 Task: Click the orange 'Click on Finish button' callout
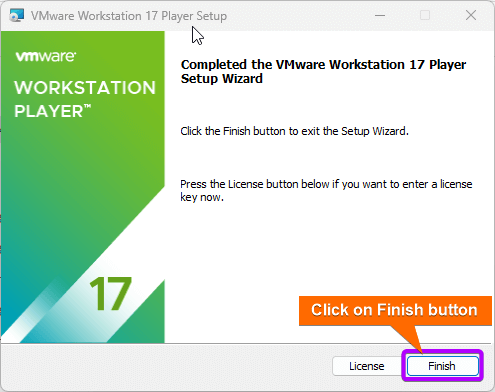pos(395,310)
